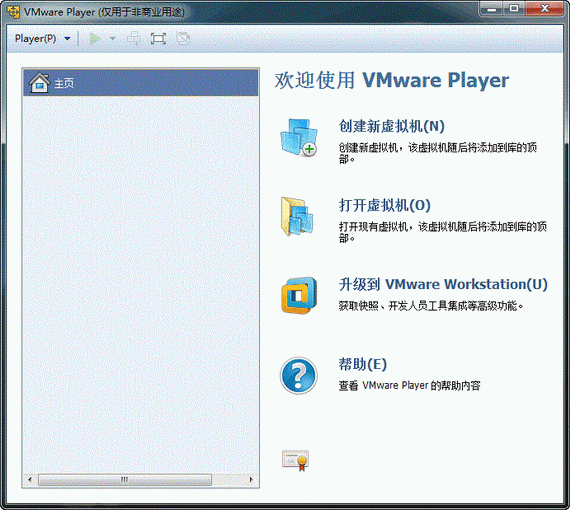Click description text under 创建新虚拟机(N)
The image size is (570, 510).
[x=438, y=153]
